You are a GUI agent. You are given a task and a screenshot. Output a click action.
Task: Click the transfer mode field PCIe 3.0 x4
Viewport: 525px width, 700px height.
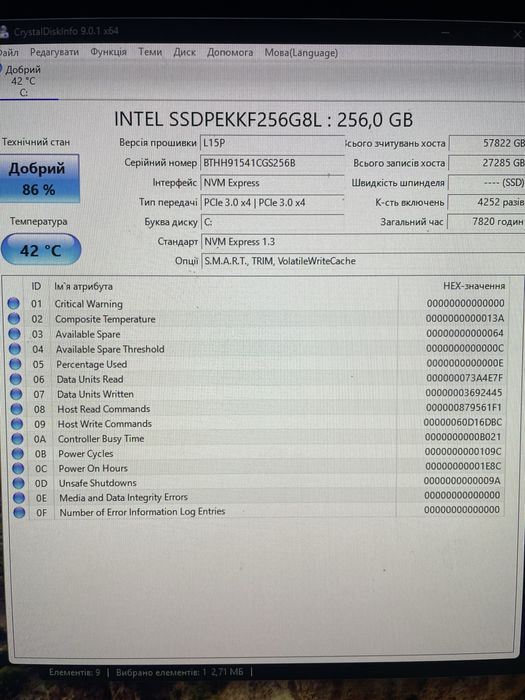pyautogui.click(x=272, y=202)
